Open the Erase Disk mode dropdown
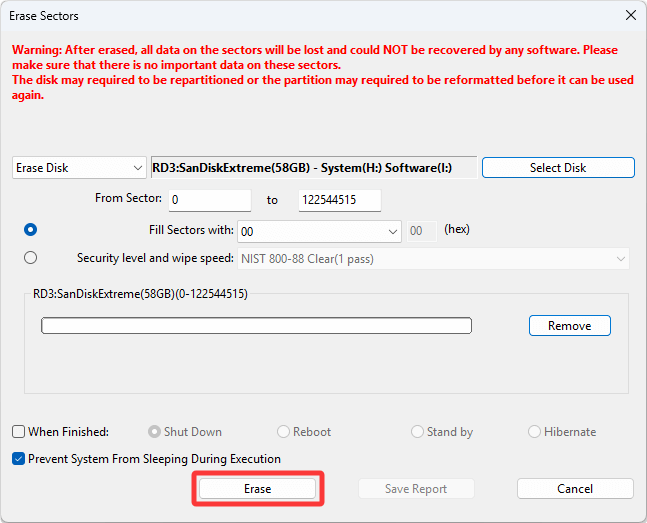 click(80, 168)
